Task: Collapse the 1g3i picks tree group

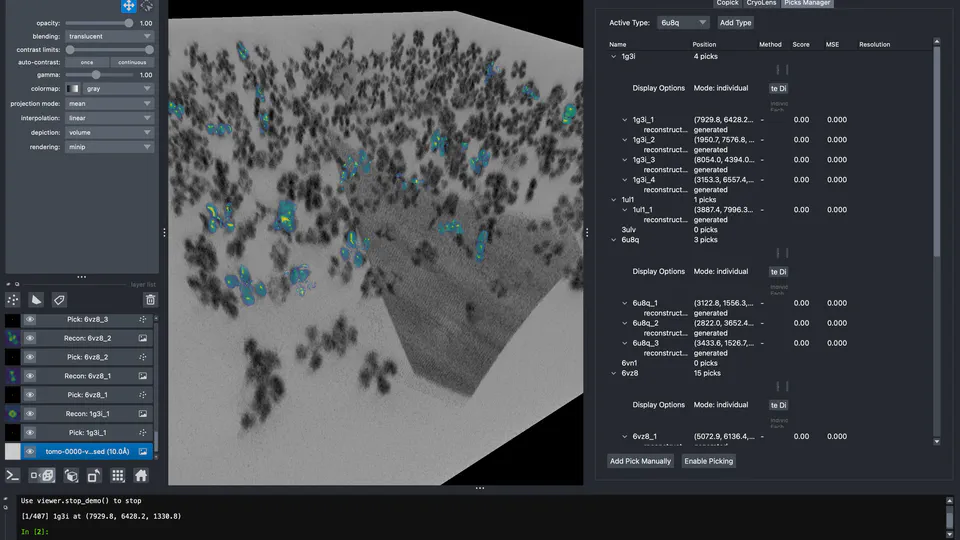Action: click(613, 56)
